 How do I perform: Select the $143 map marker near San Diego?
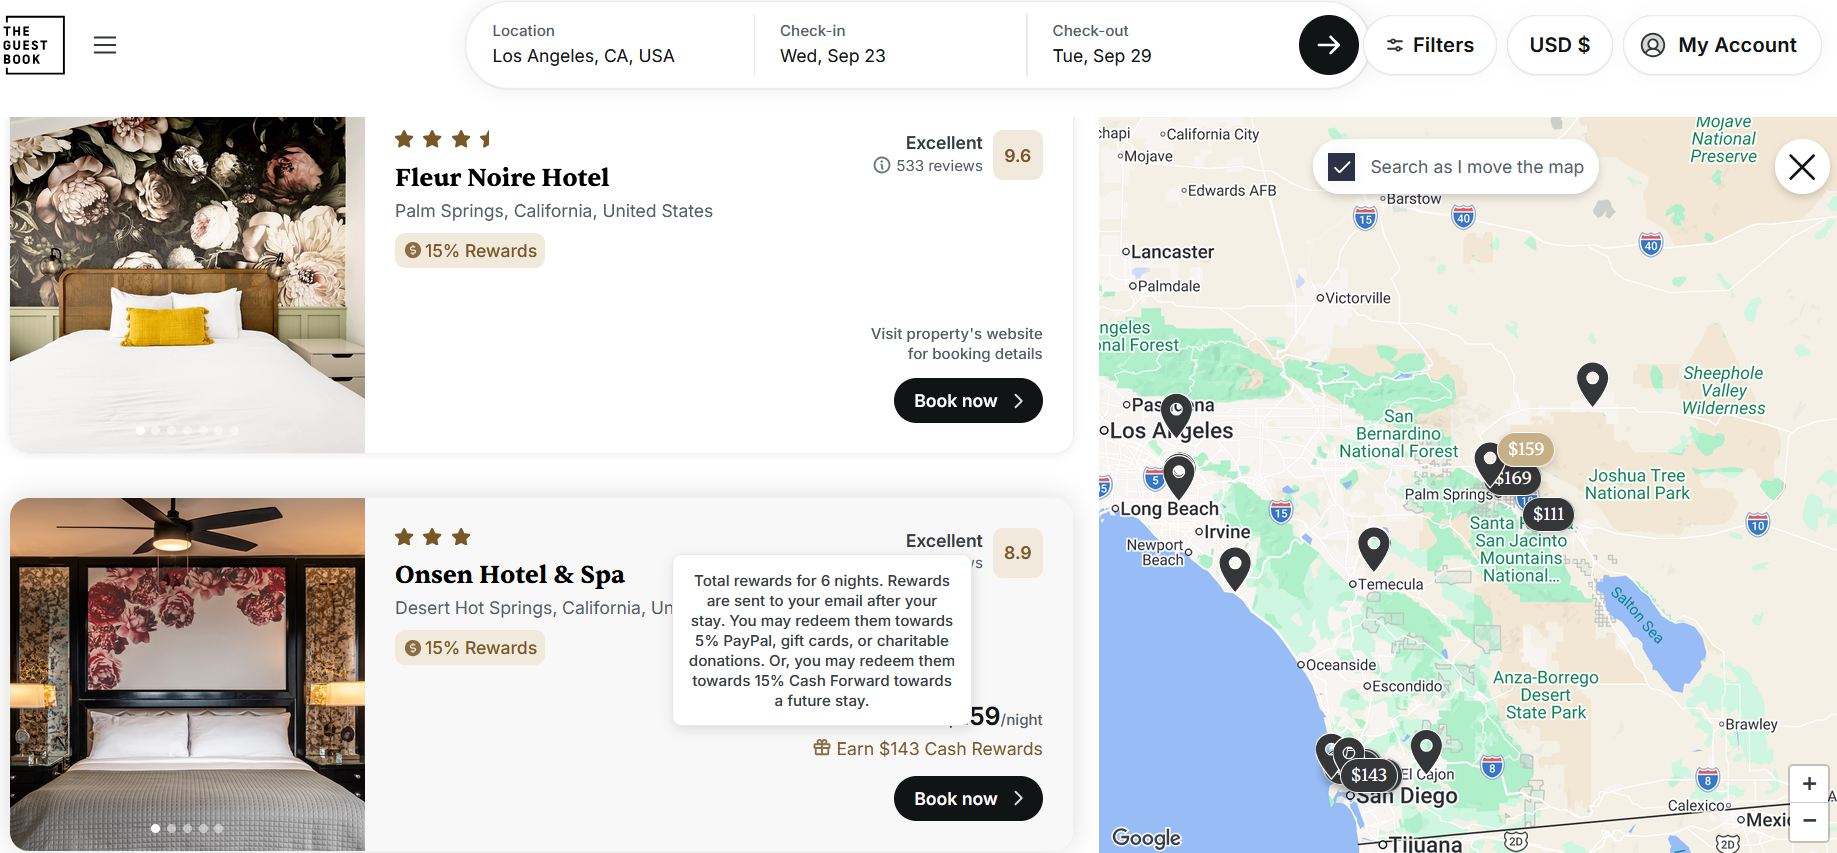[x=1369, y=775]
